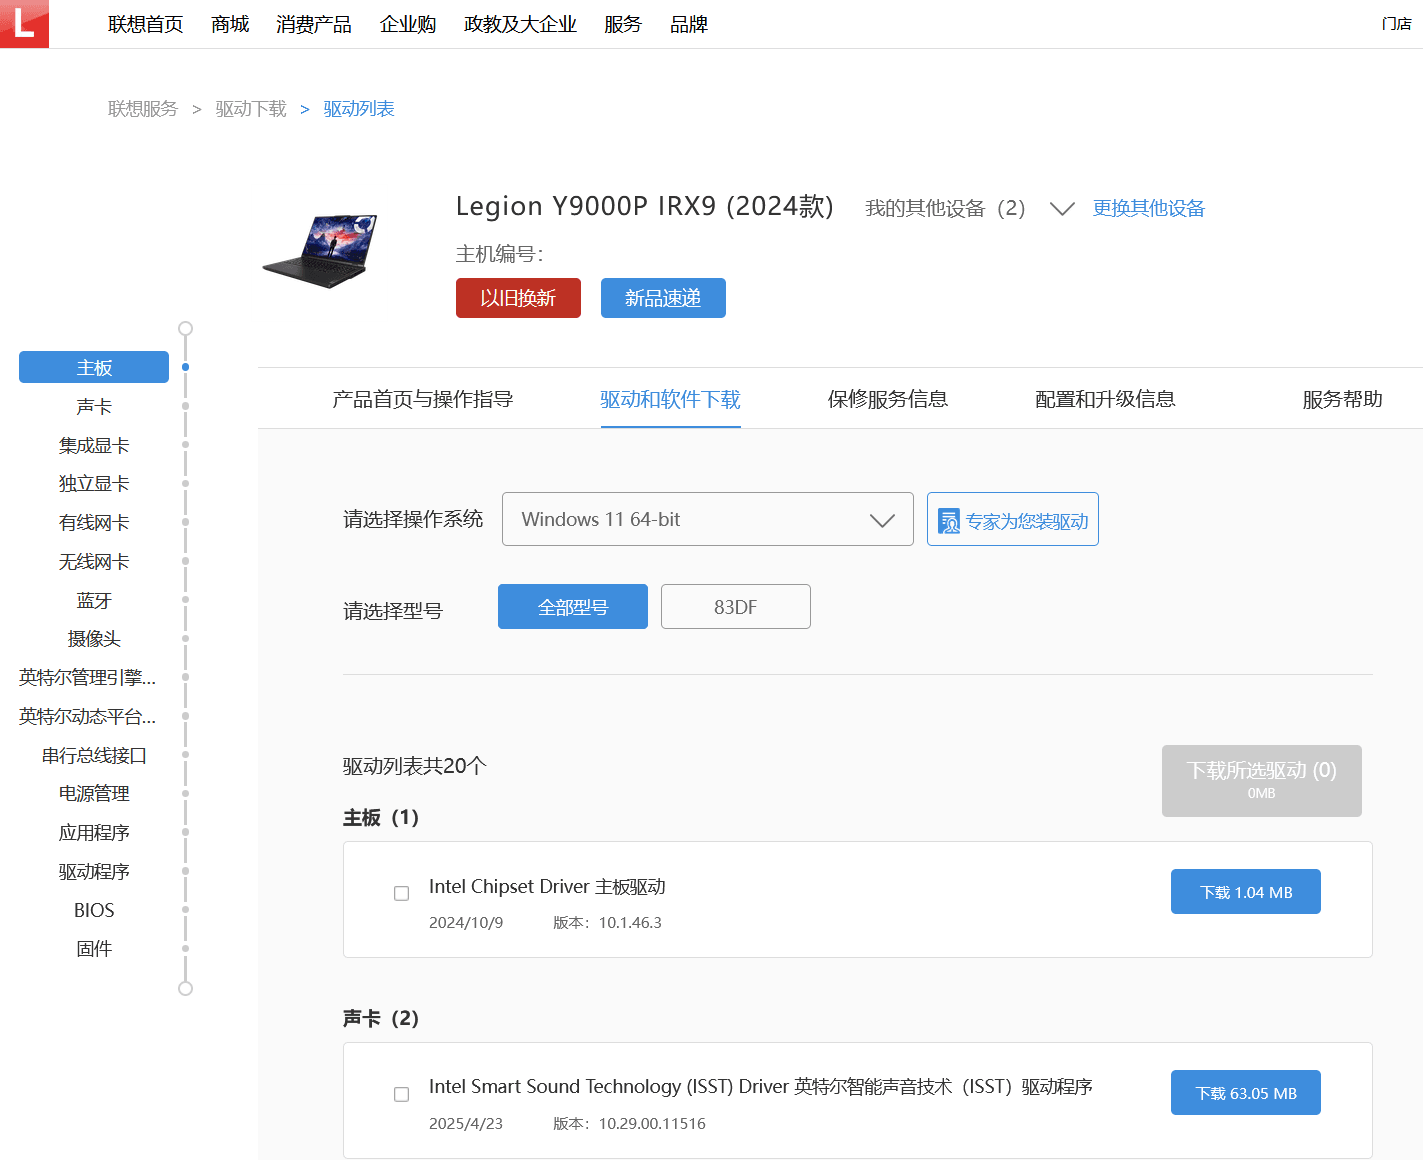The image size is (1423, 1160).
Task: Jump to 英特尔动态平台 in the sidebar
Action: point(88,717)
